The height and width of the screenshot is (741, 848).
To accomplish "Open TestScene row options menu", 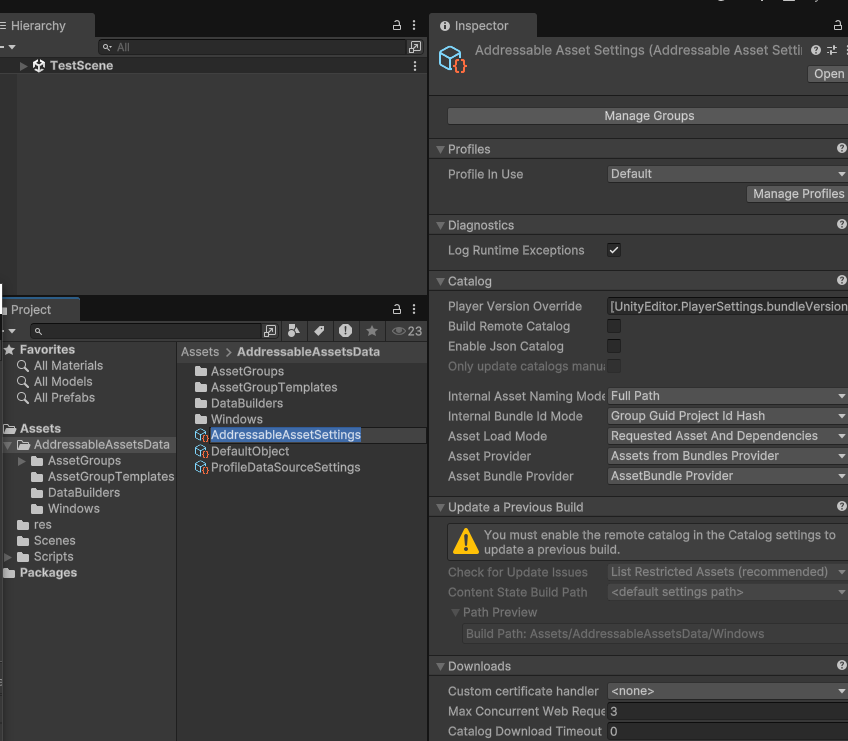I will (x=415, y=65).
